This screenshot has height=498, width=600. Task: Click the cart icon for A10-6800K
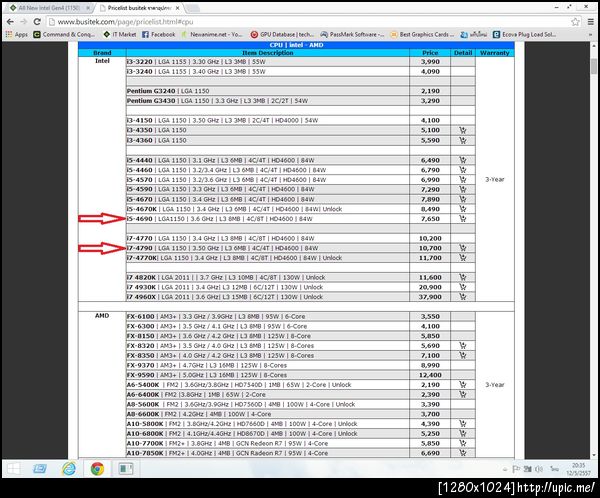(463, 433)
